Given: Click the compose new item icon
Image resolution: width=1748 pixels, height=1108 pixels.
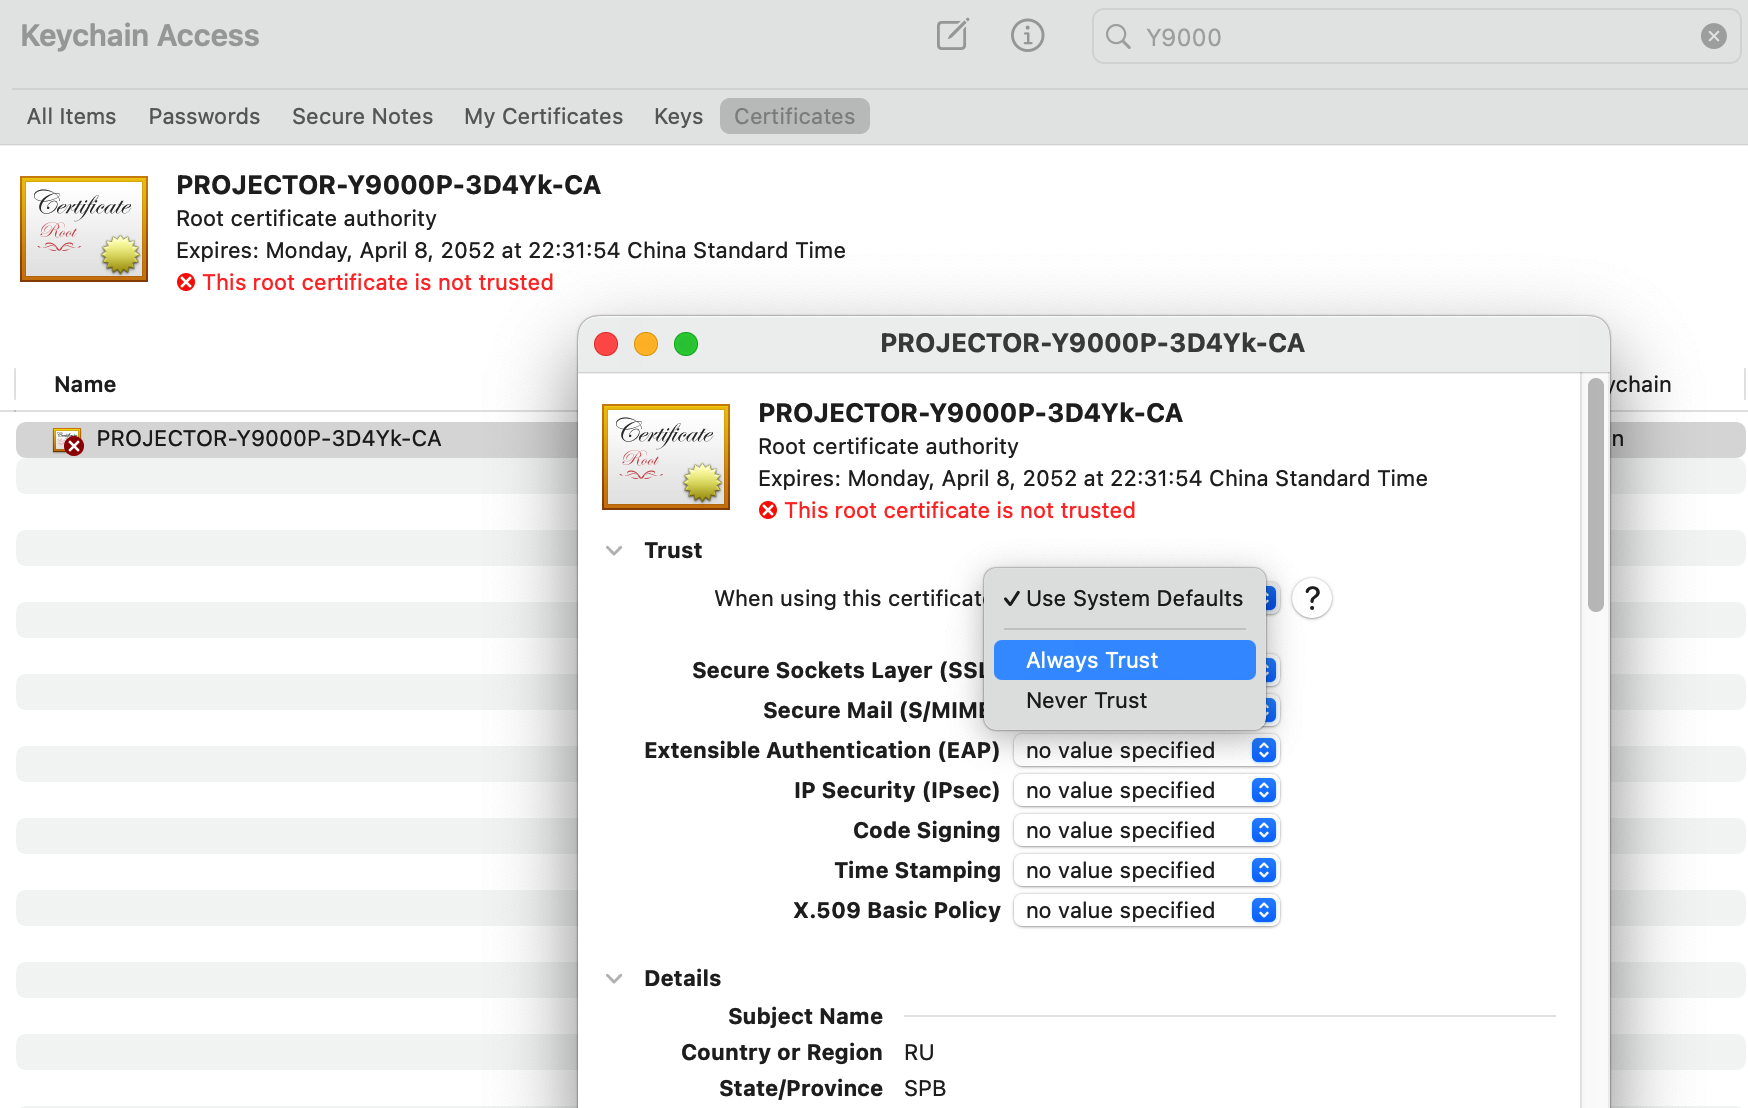Looking at the screenshot, I should [950, 35].
